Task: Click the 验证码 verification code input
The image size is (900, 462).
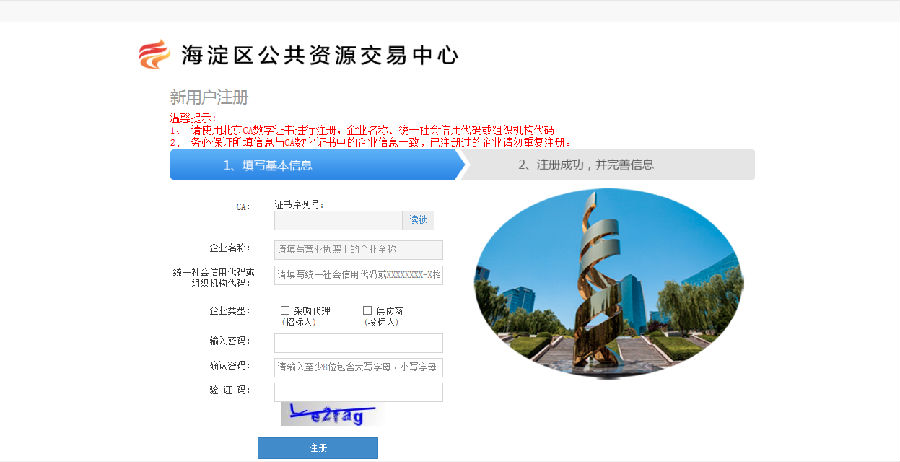Action: 358,390
